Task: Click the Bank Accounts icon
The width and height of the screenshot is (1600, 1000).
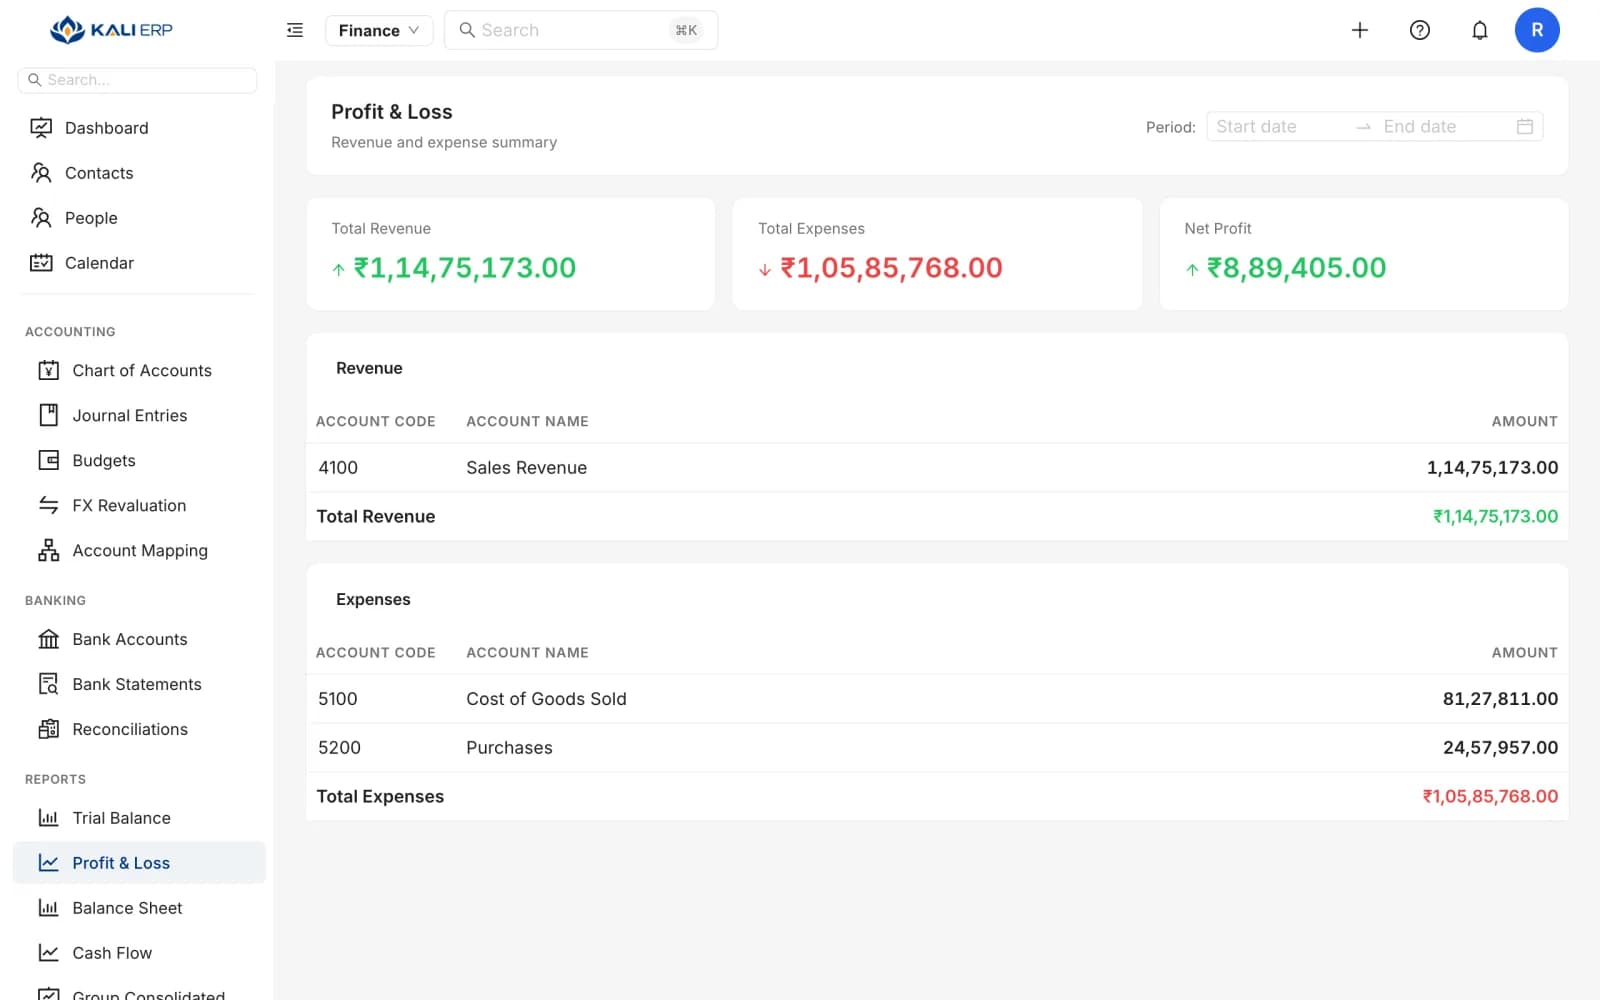Action: point(48,639)
